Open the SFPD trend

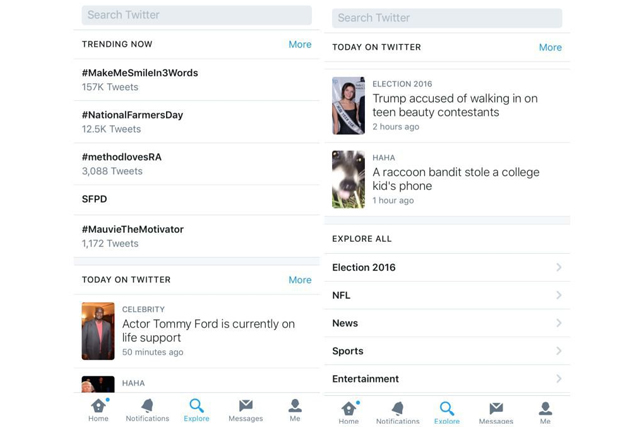[x=197, y=199]
